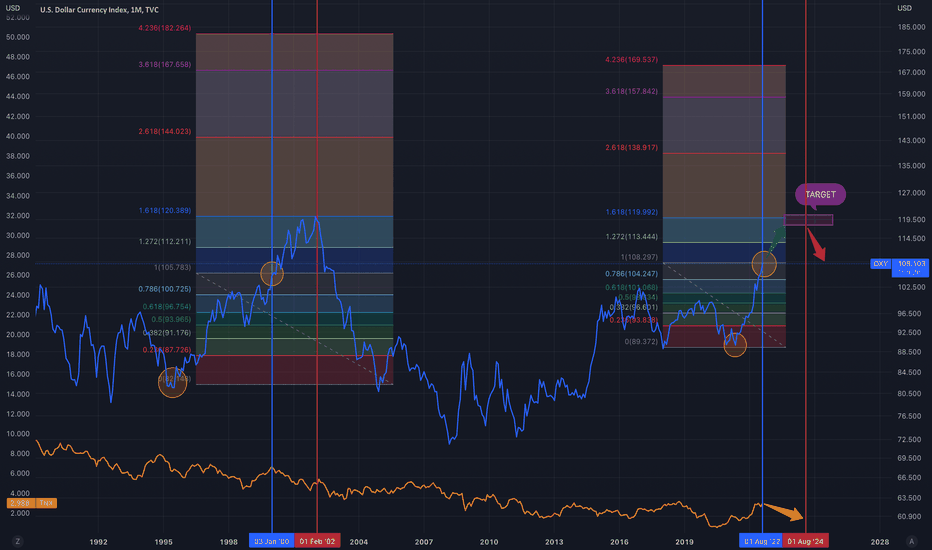Screen dimensions: 932x550
Task: Click the 2016 year label on time axis
Action: 619,542
